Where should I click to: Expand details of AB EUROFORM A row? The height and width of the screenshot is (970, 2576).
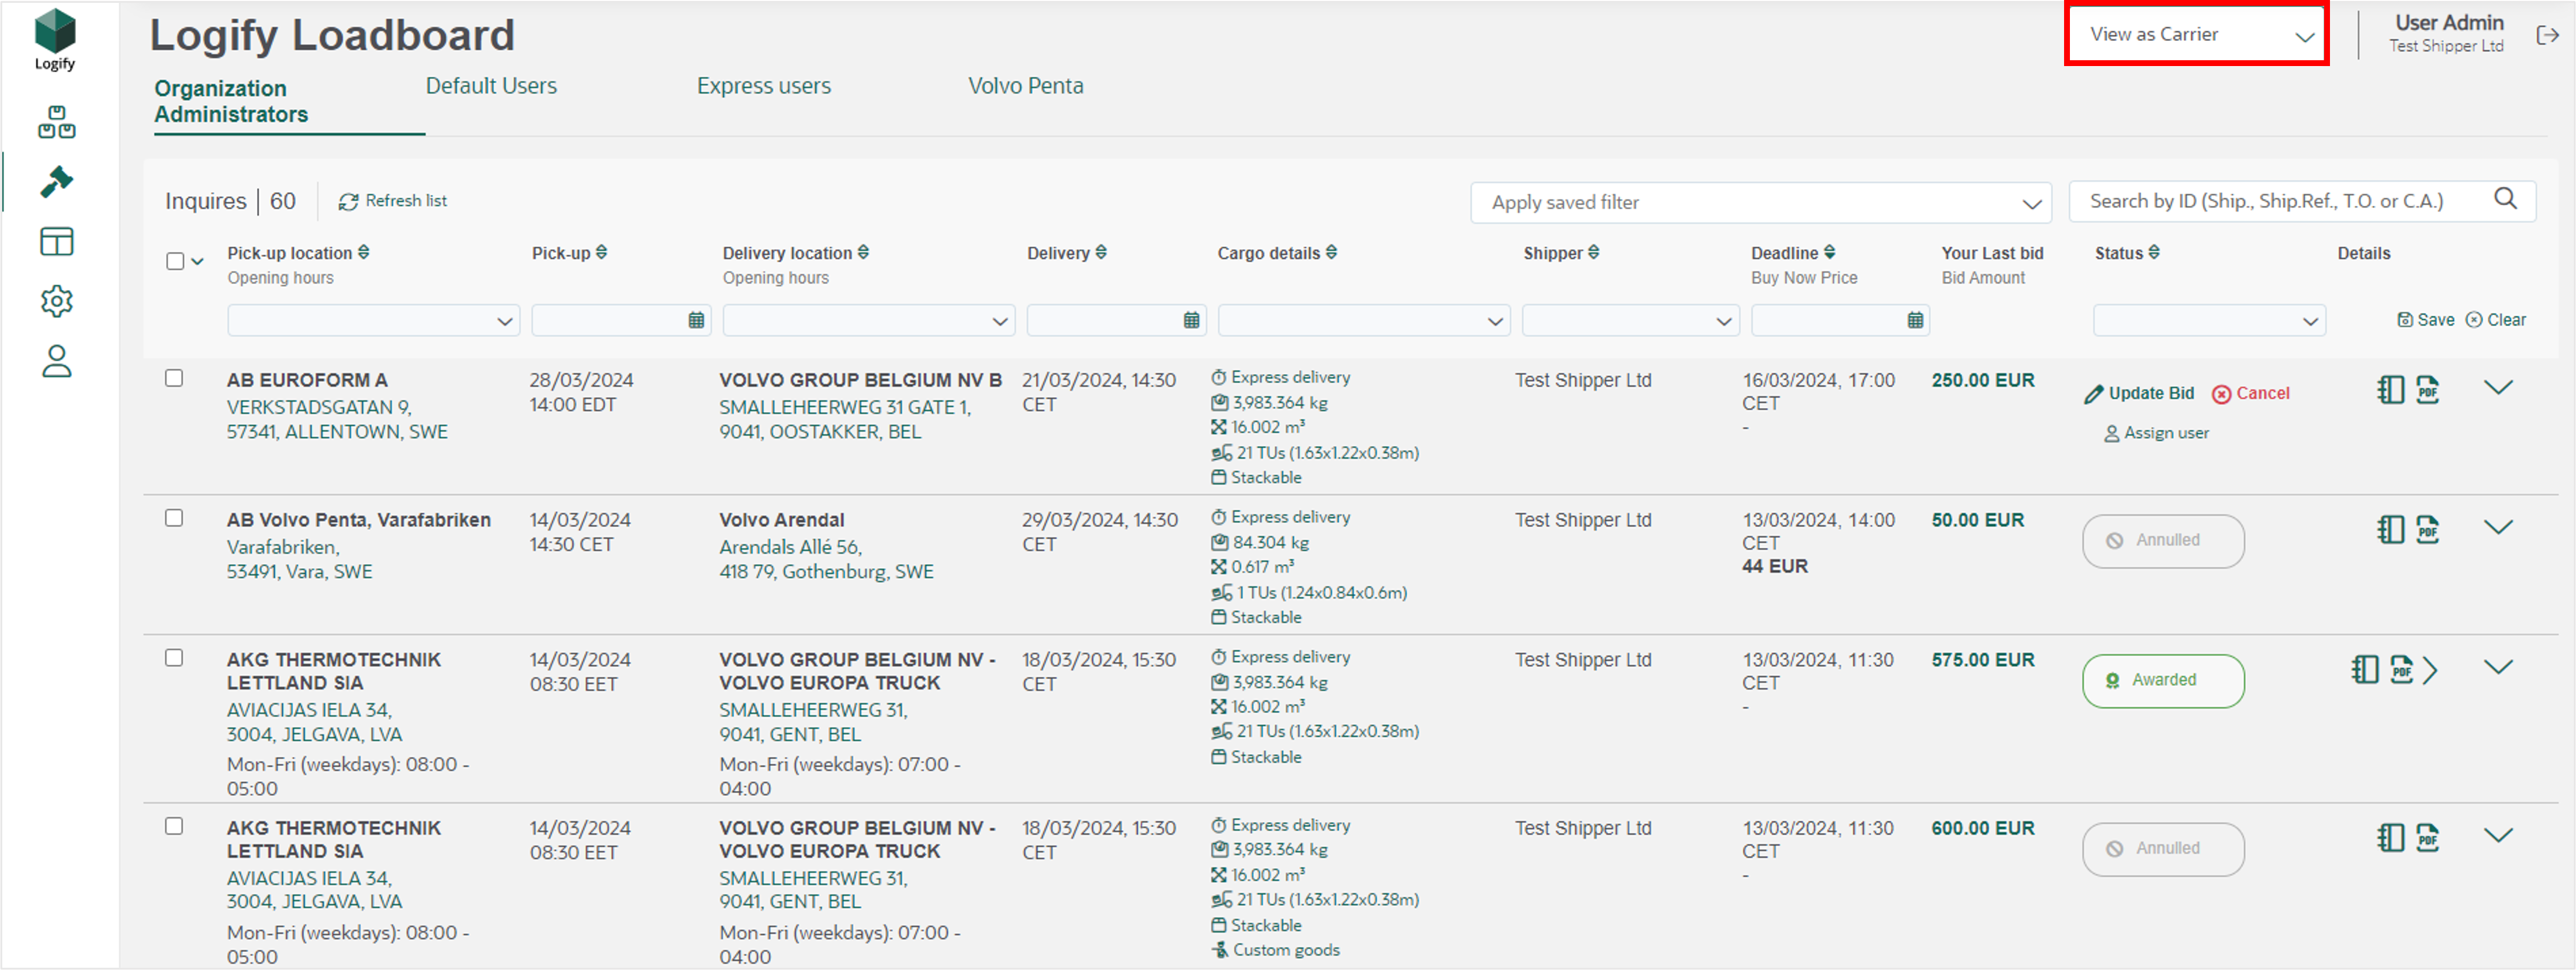(x=2498, y=388)
